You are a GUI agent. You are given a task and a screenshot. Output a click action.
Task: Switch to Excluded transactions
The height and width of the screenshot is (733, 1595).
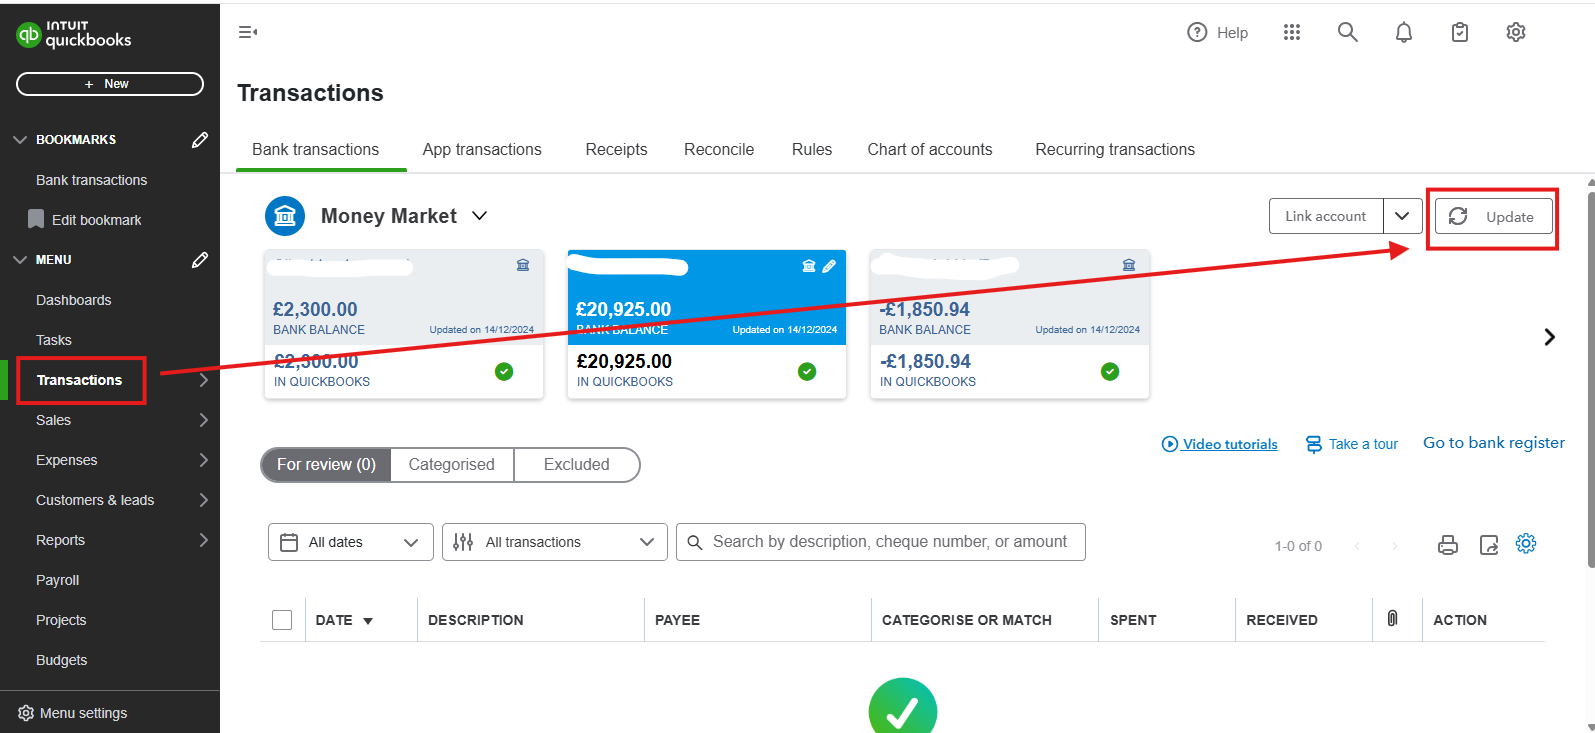(576, 465)
